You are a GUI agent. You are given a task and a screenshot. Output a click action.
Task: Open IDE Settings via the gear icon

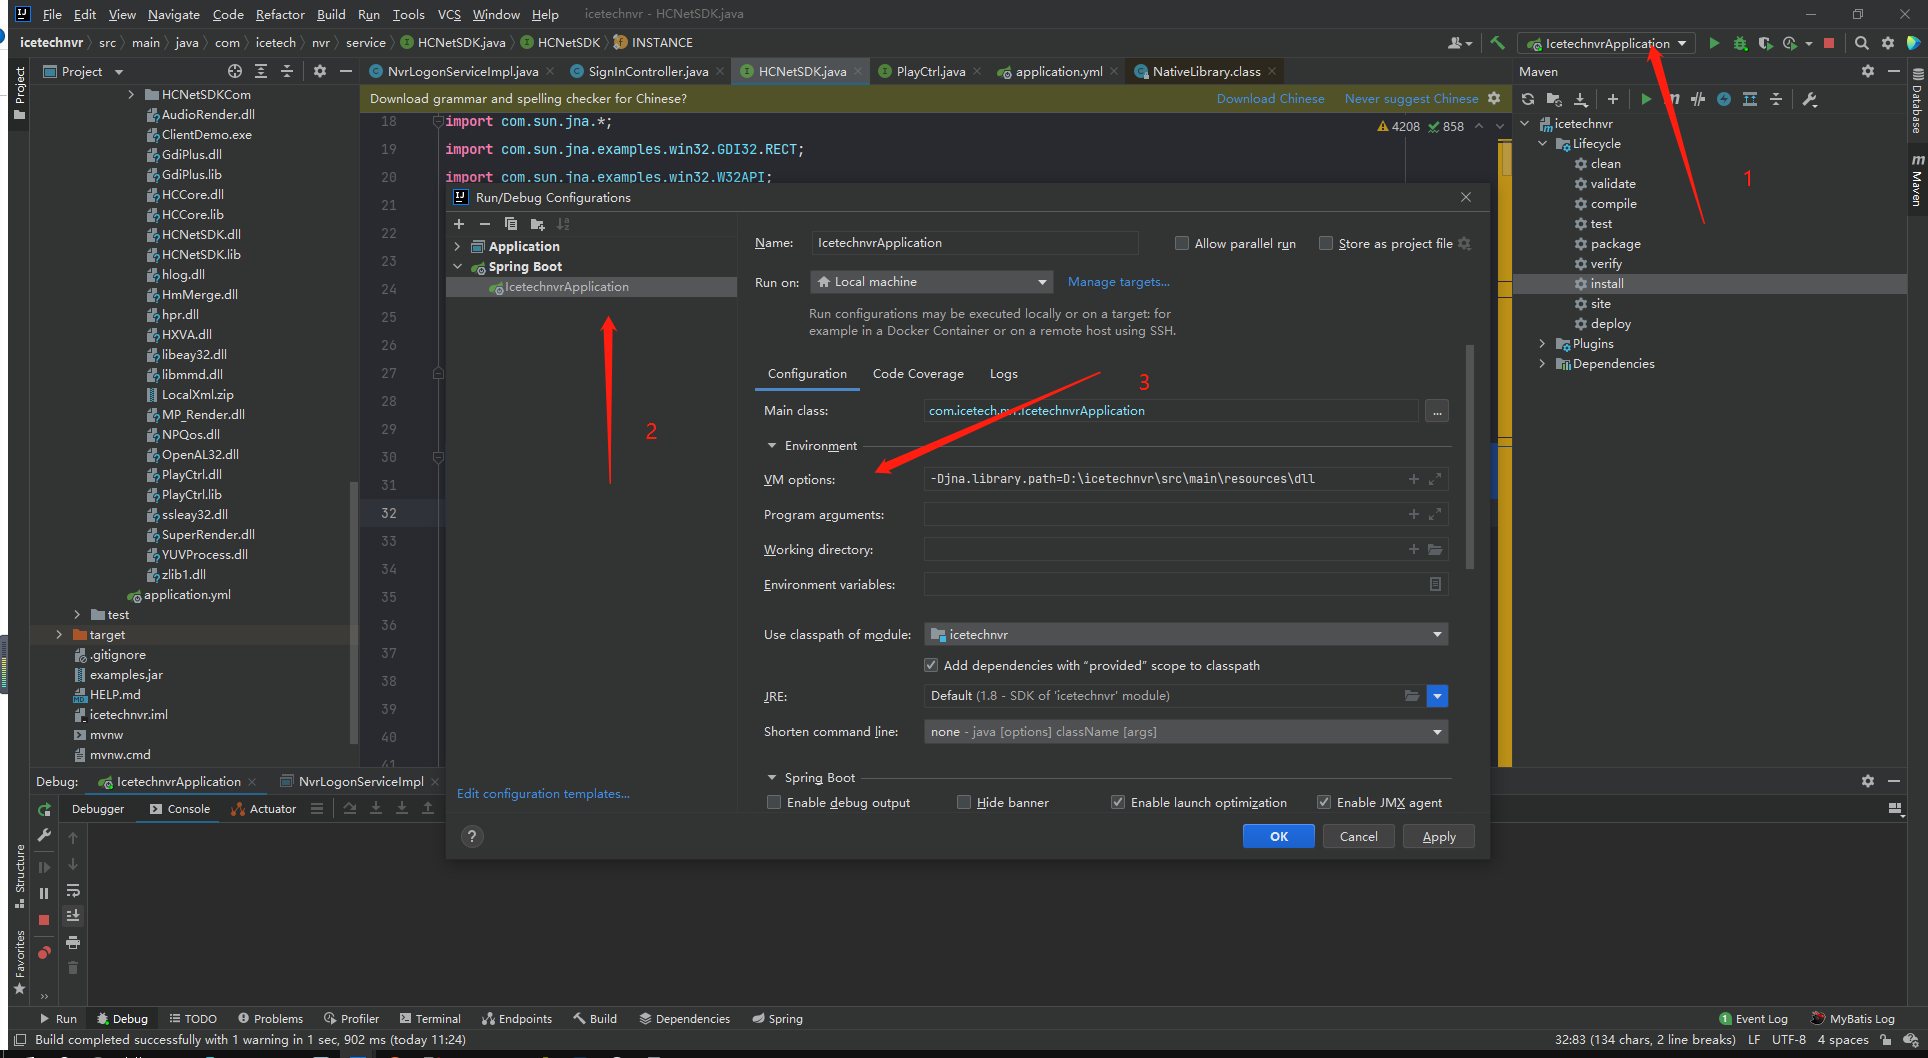tap(1887, 43)
